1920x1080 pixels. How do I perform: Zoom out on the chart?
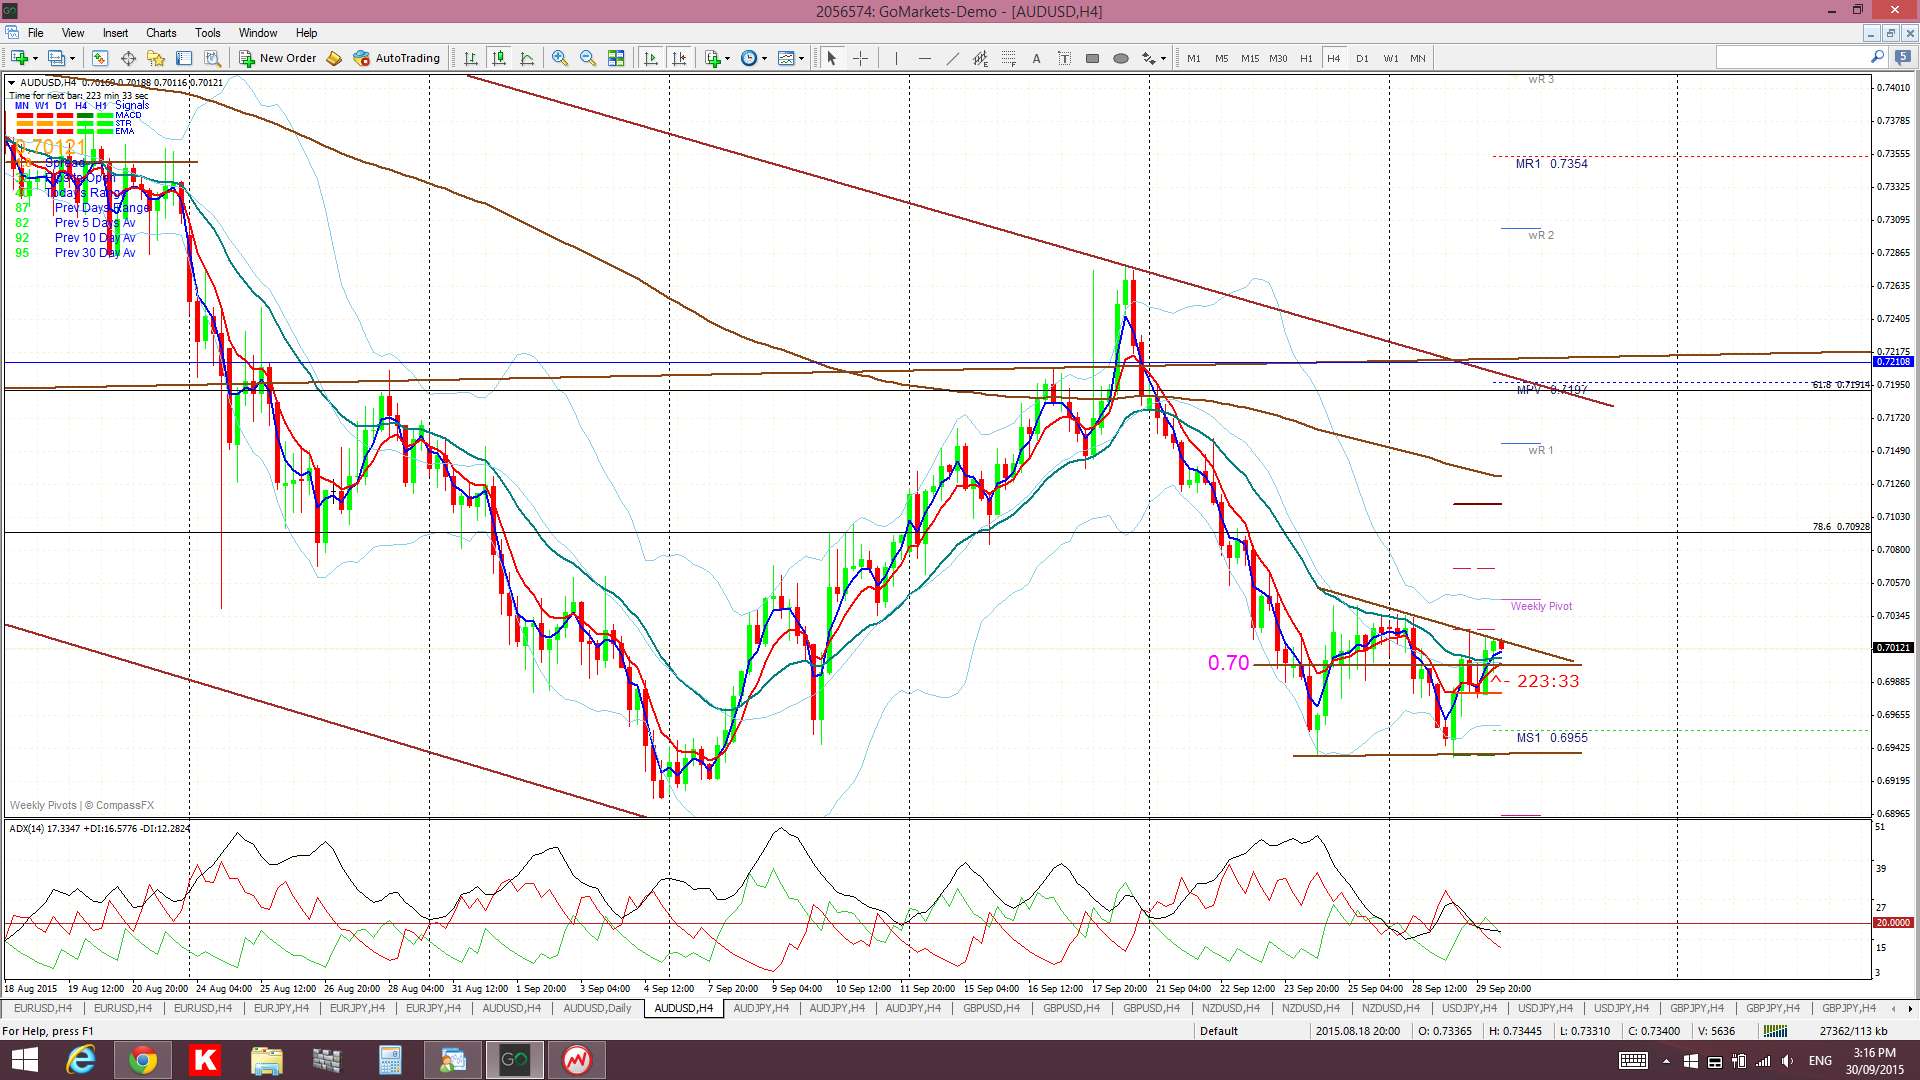588,58
